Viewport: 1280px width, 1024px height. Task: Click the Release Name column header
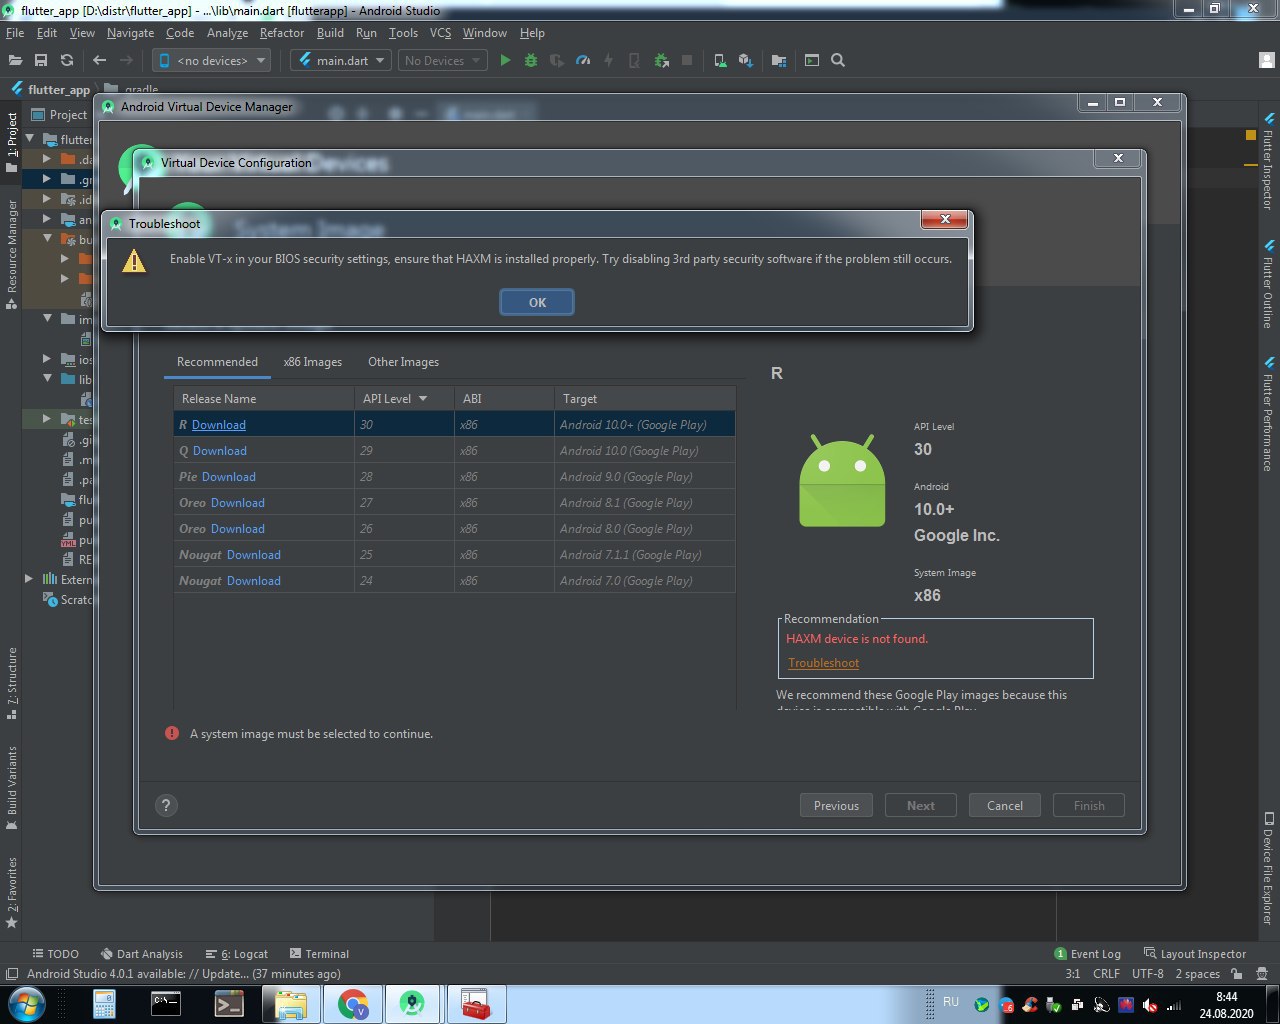click(x=264, y=398)
